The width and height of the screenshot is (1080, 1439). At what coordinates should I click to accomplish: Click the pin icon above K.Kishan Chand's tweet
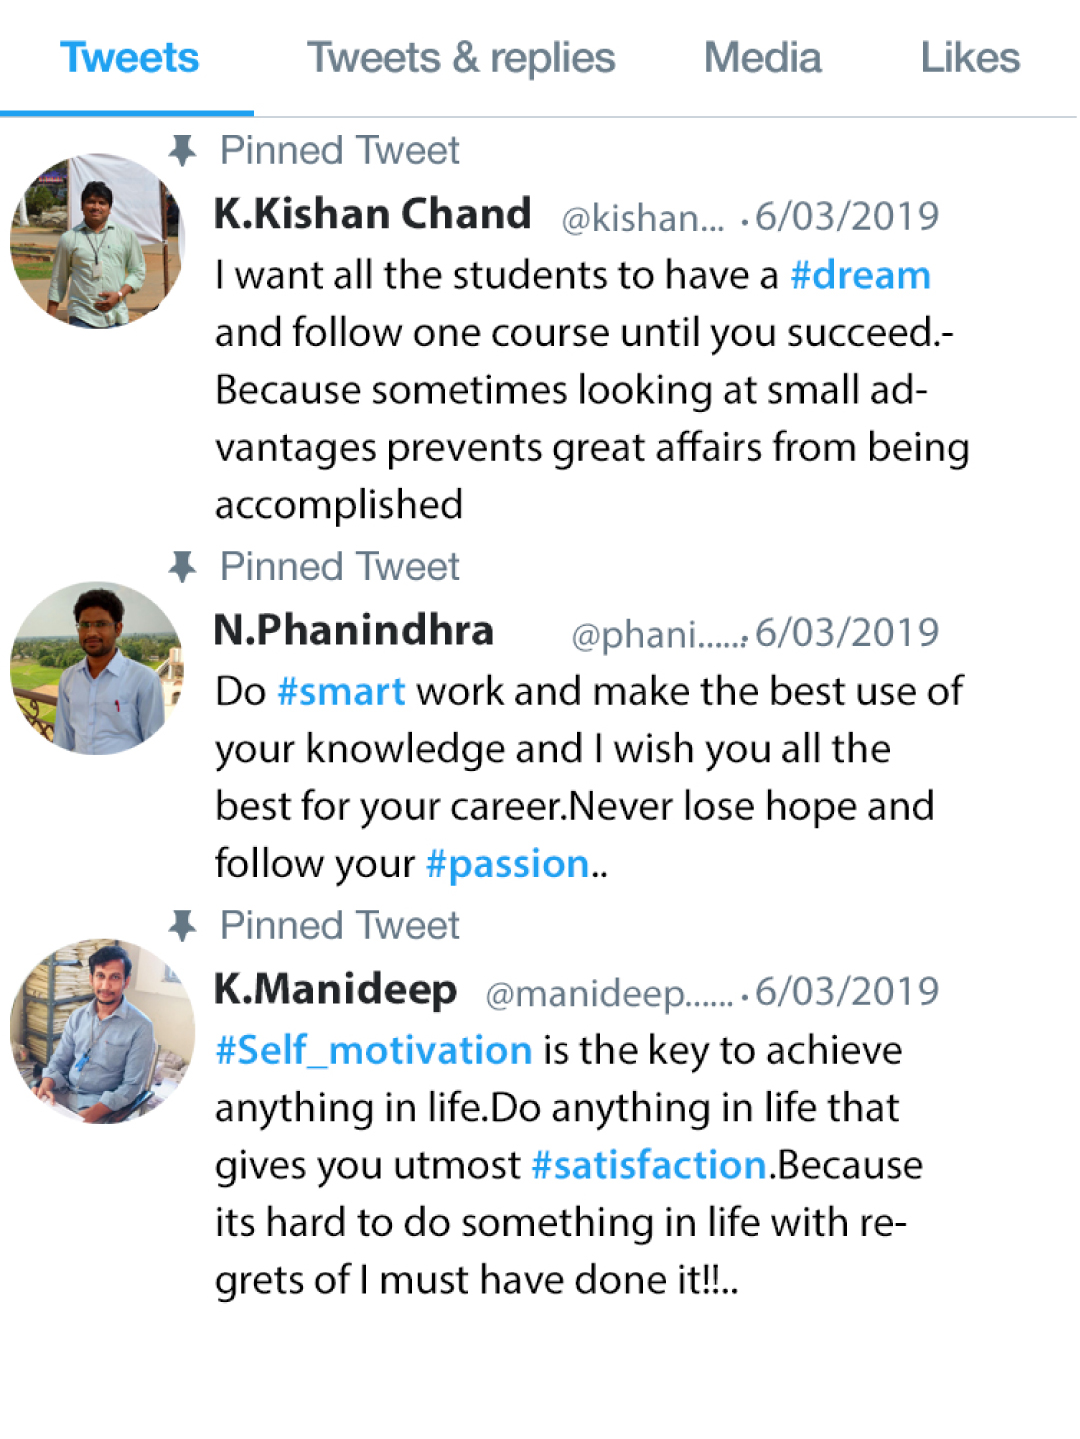[182, 151]
